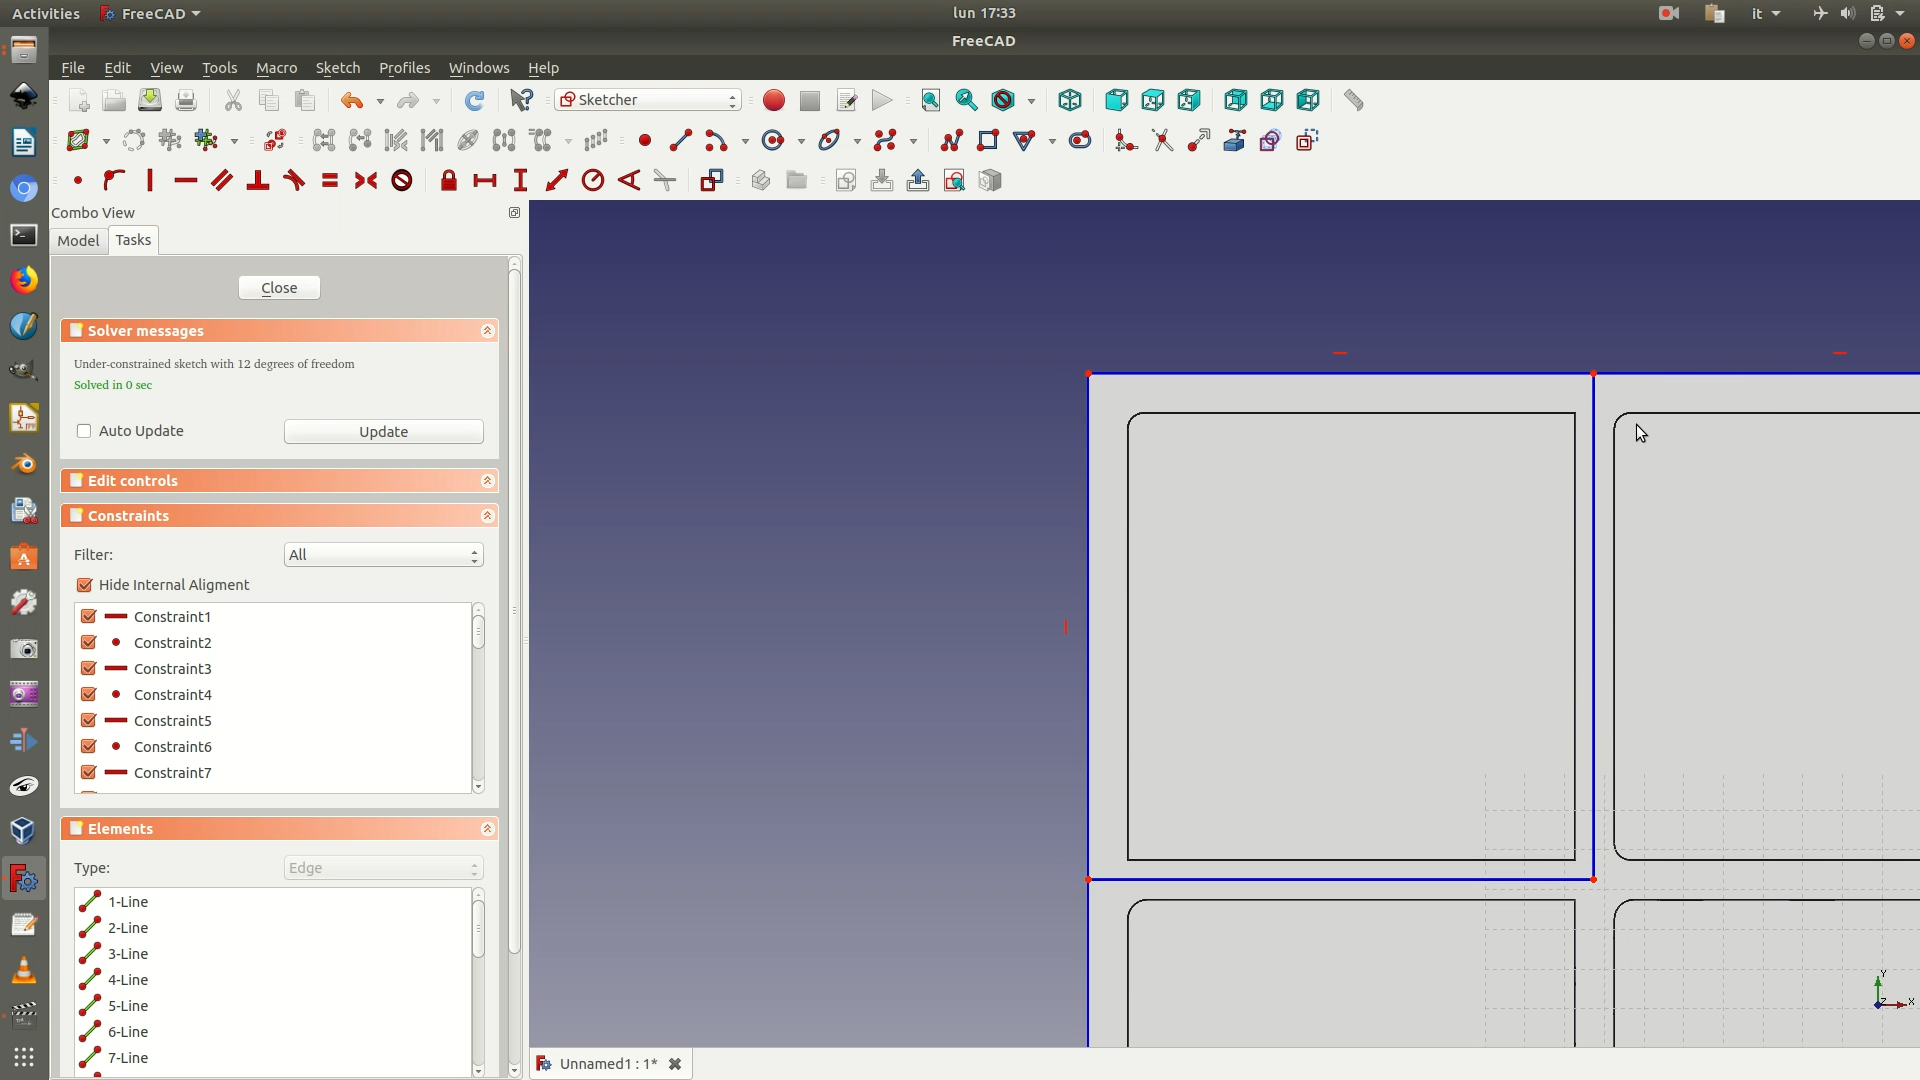Enable the Auto Update checkbox

[84, 431]
